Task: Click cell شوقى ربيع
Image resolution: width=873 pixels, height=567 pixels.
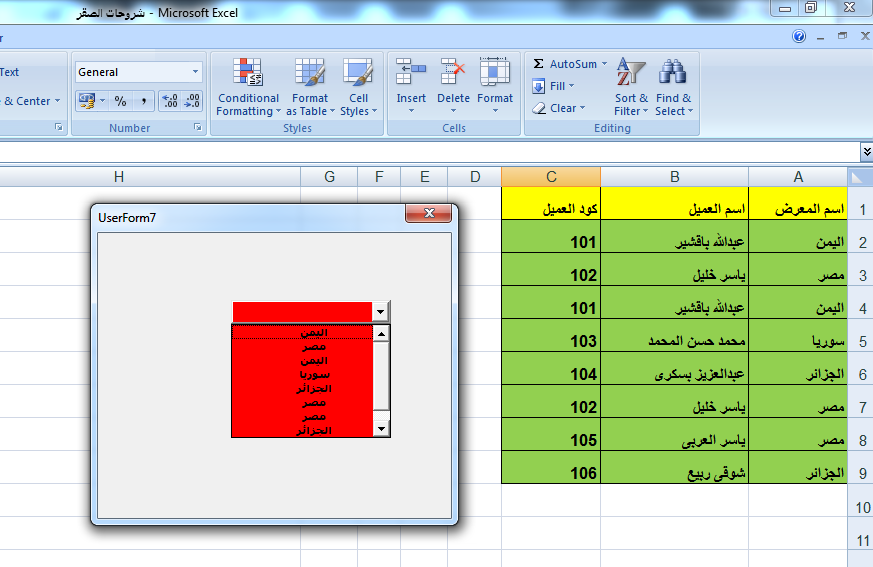Action: click(675, 467)
